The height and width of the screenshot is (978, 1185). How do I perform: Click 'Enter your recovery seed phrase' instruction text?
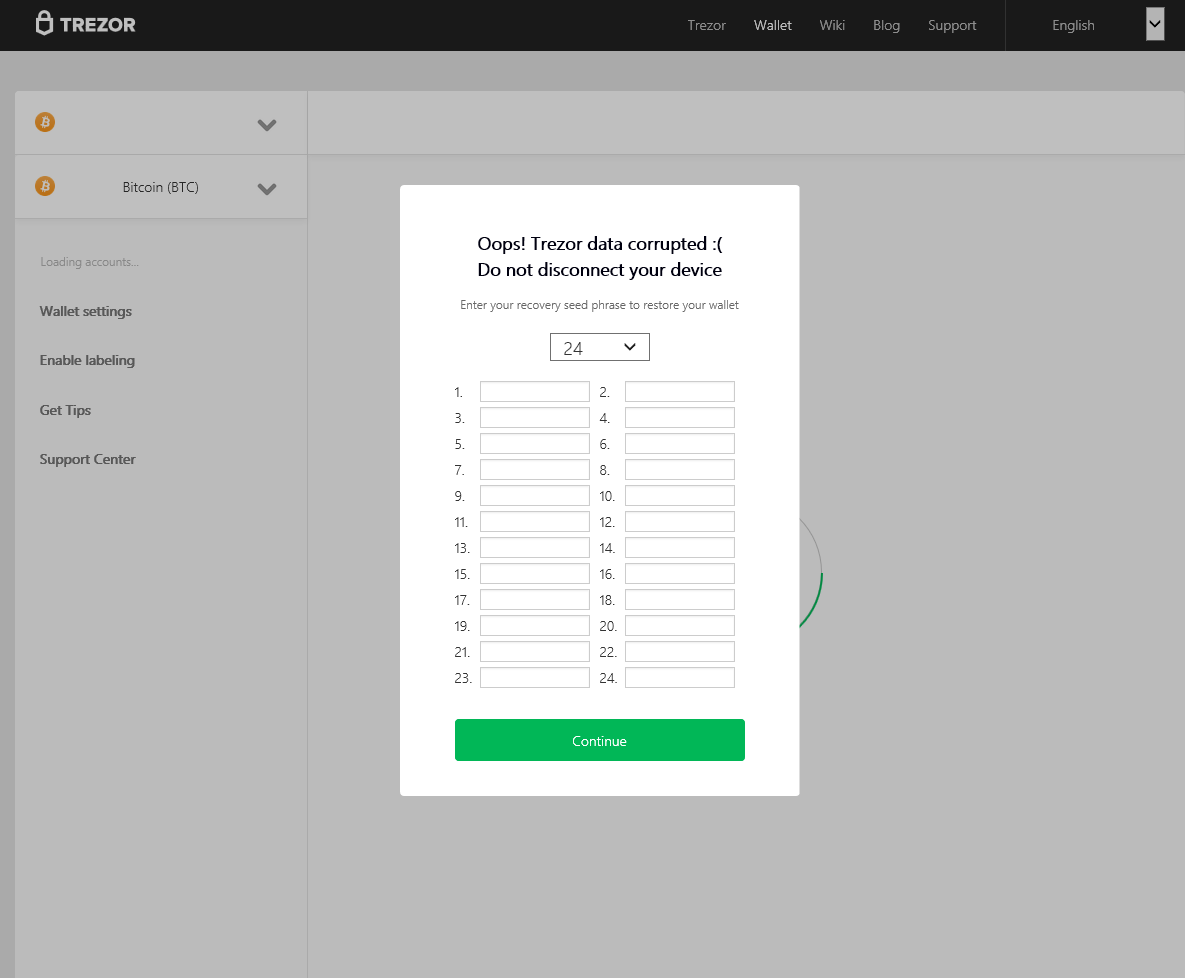(599, 305)
